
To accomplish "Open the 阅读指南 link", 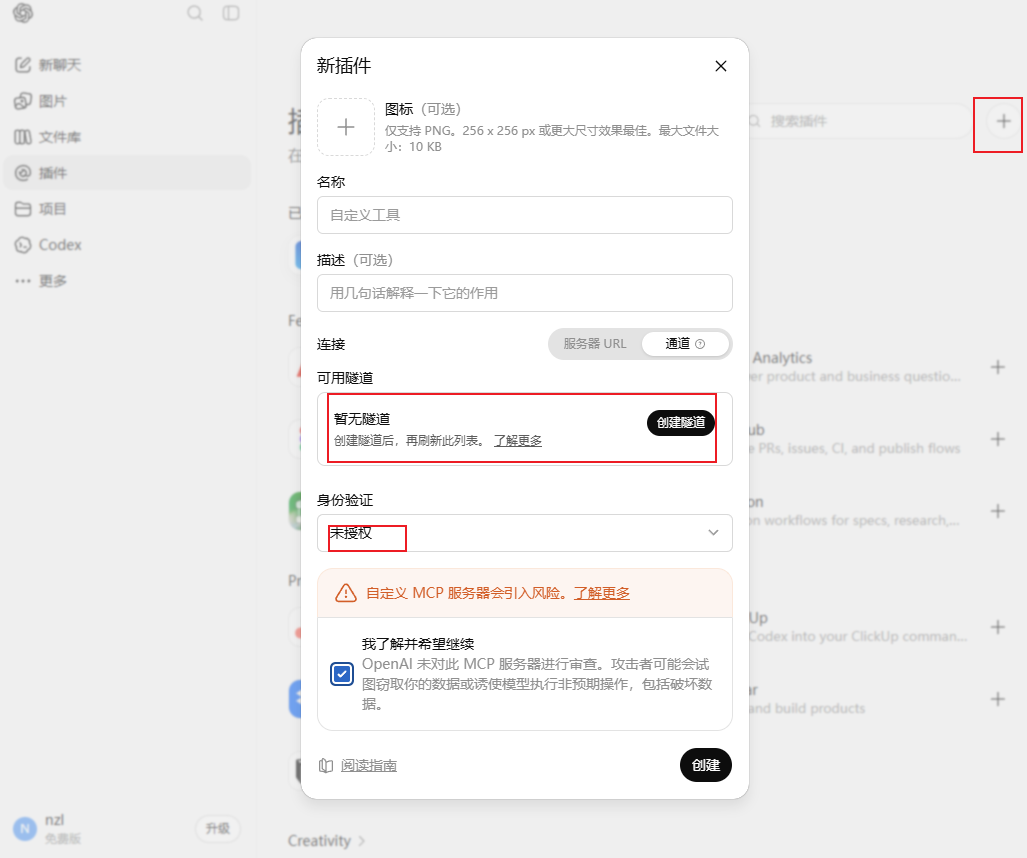I will tap(369, 766).
